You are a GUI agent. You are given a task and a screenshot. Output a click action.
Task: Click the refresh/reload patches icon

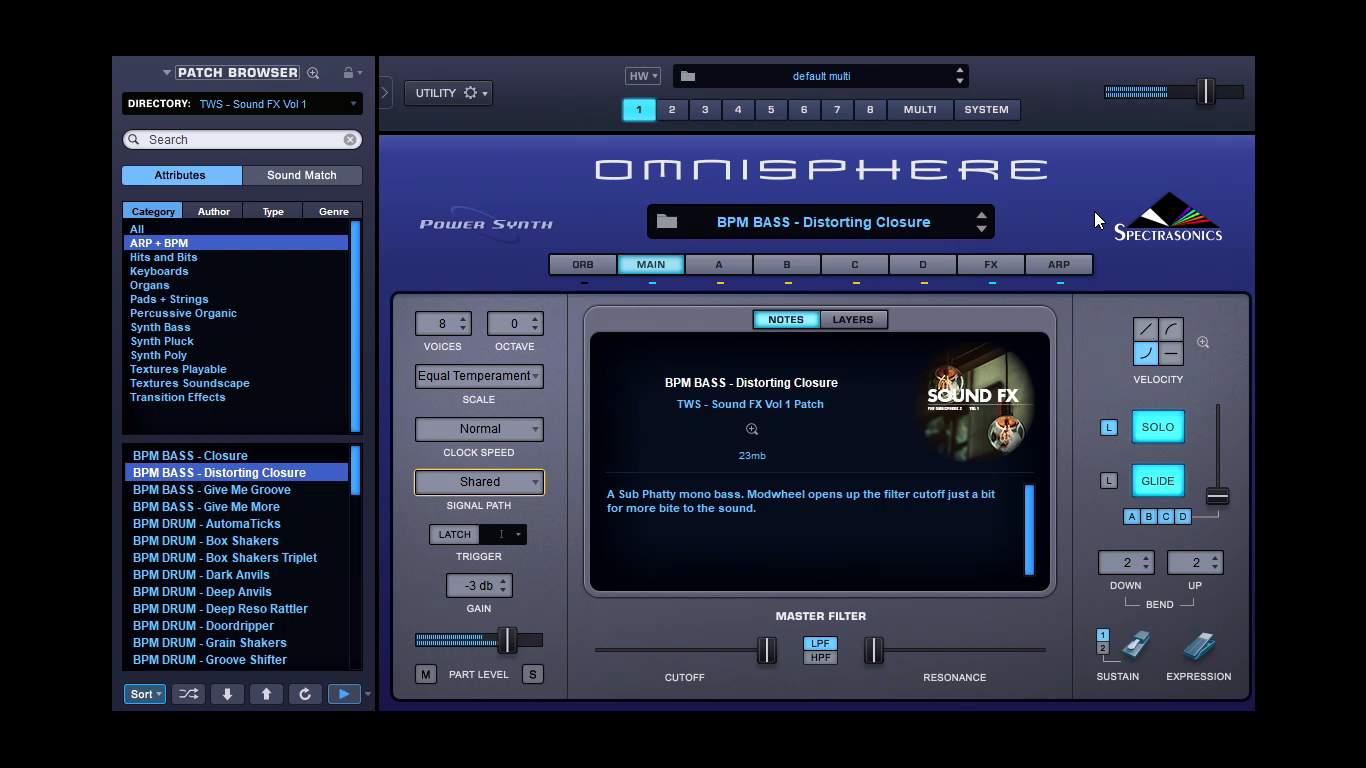pos(305,693)
